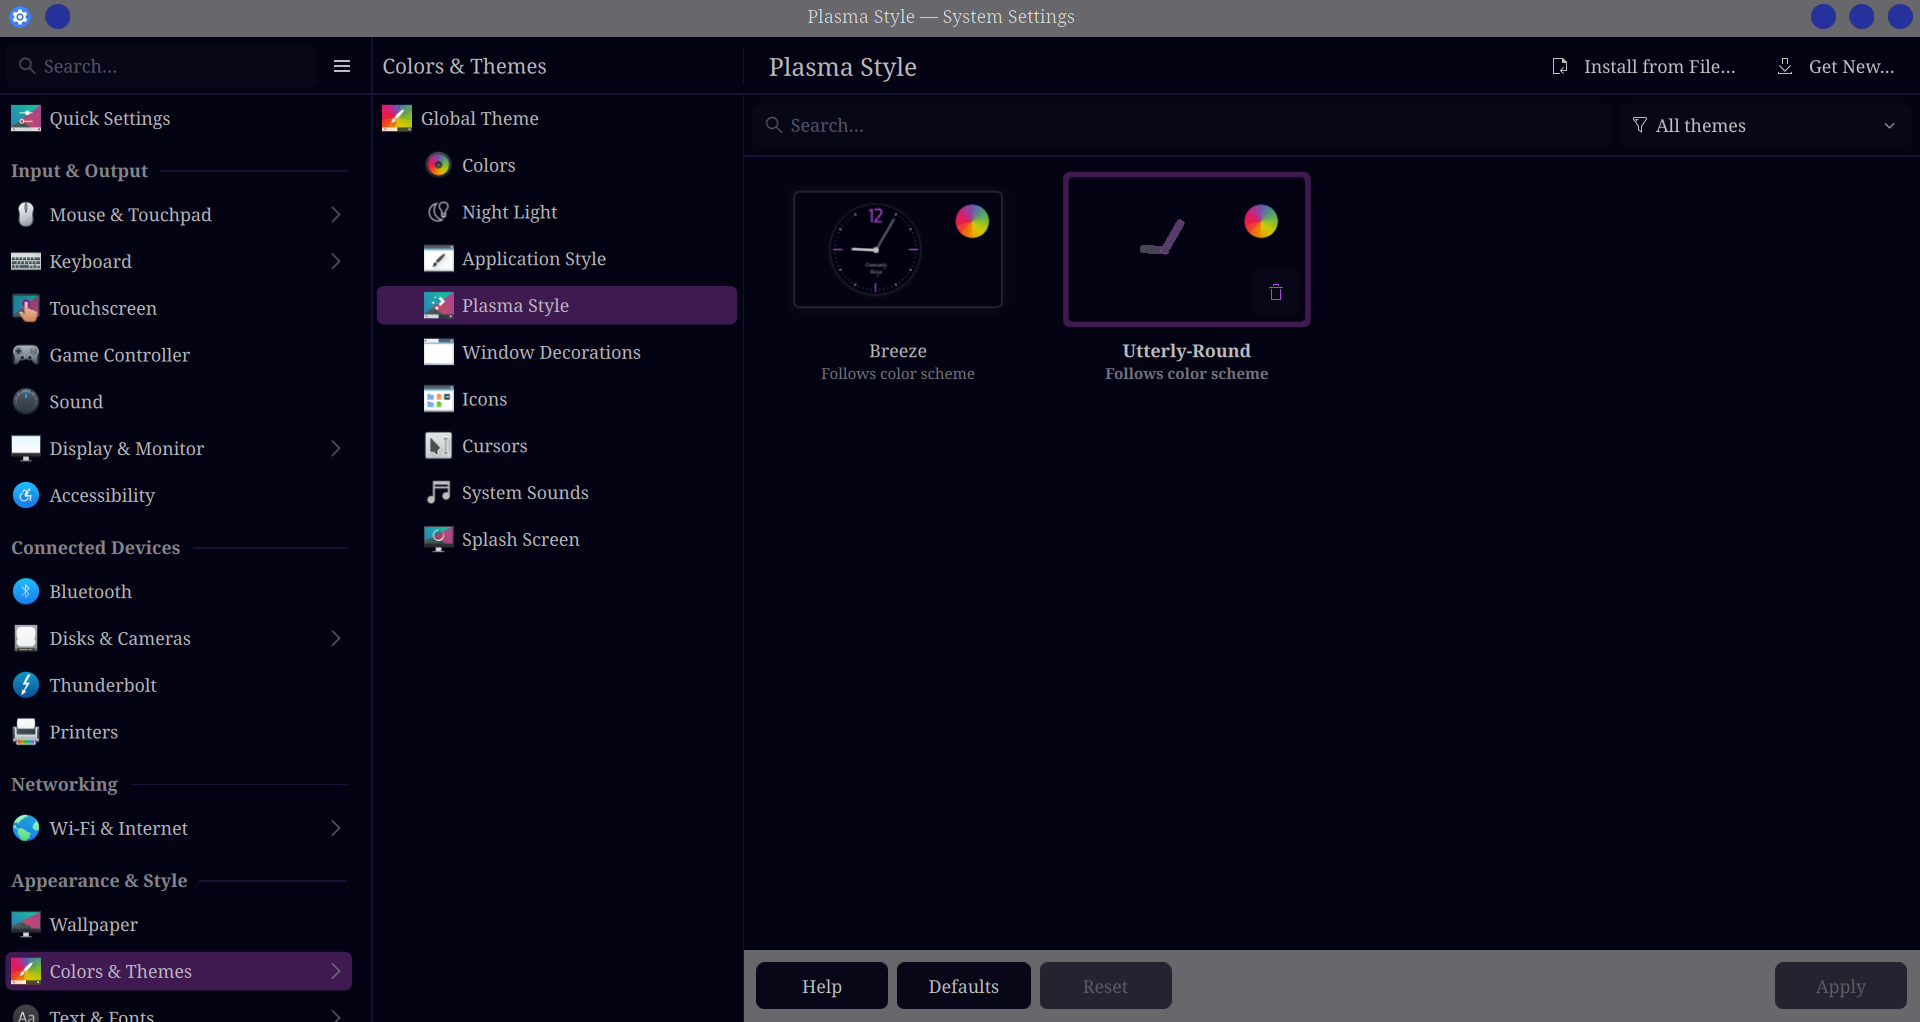The height and width of the screenshot is (1022, 1920).
Task: Focus the Plasma Style search field
Action: coord(1184,125)
